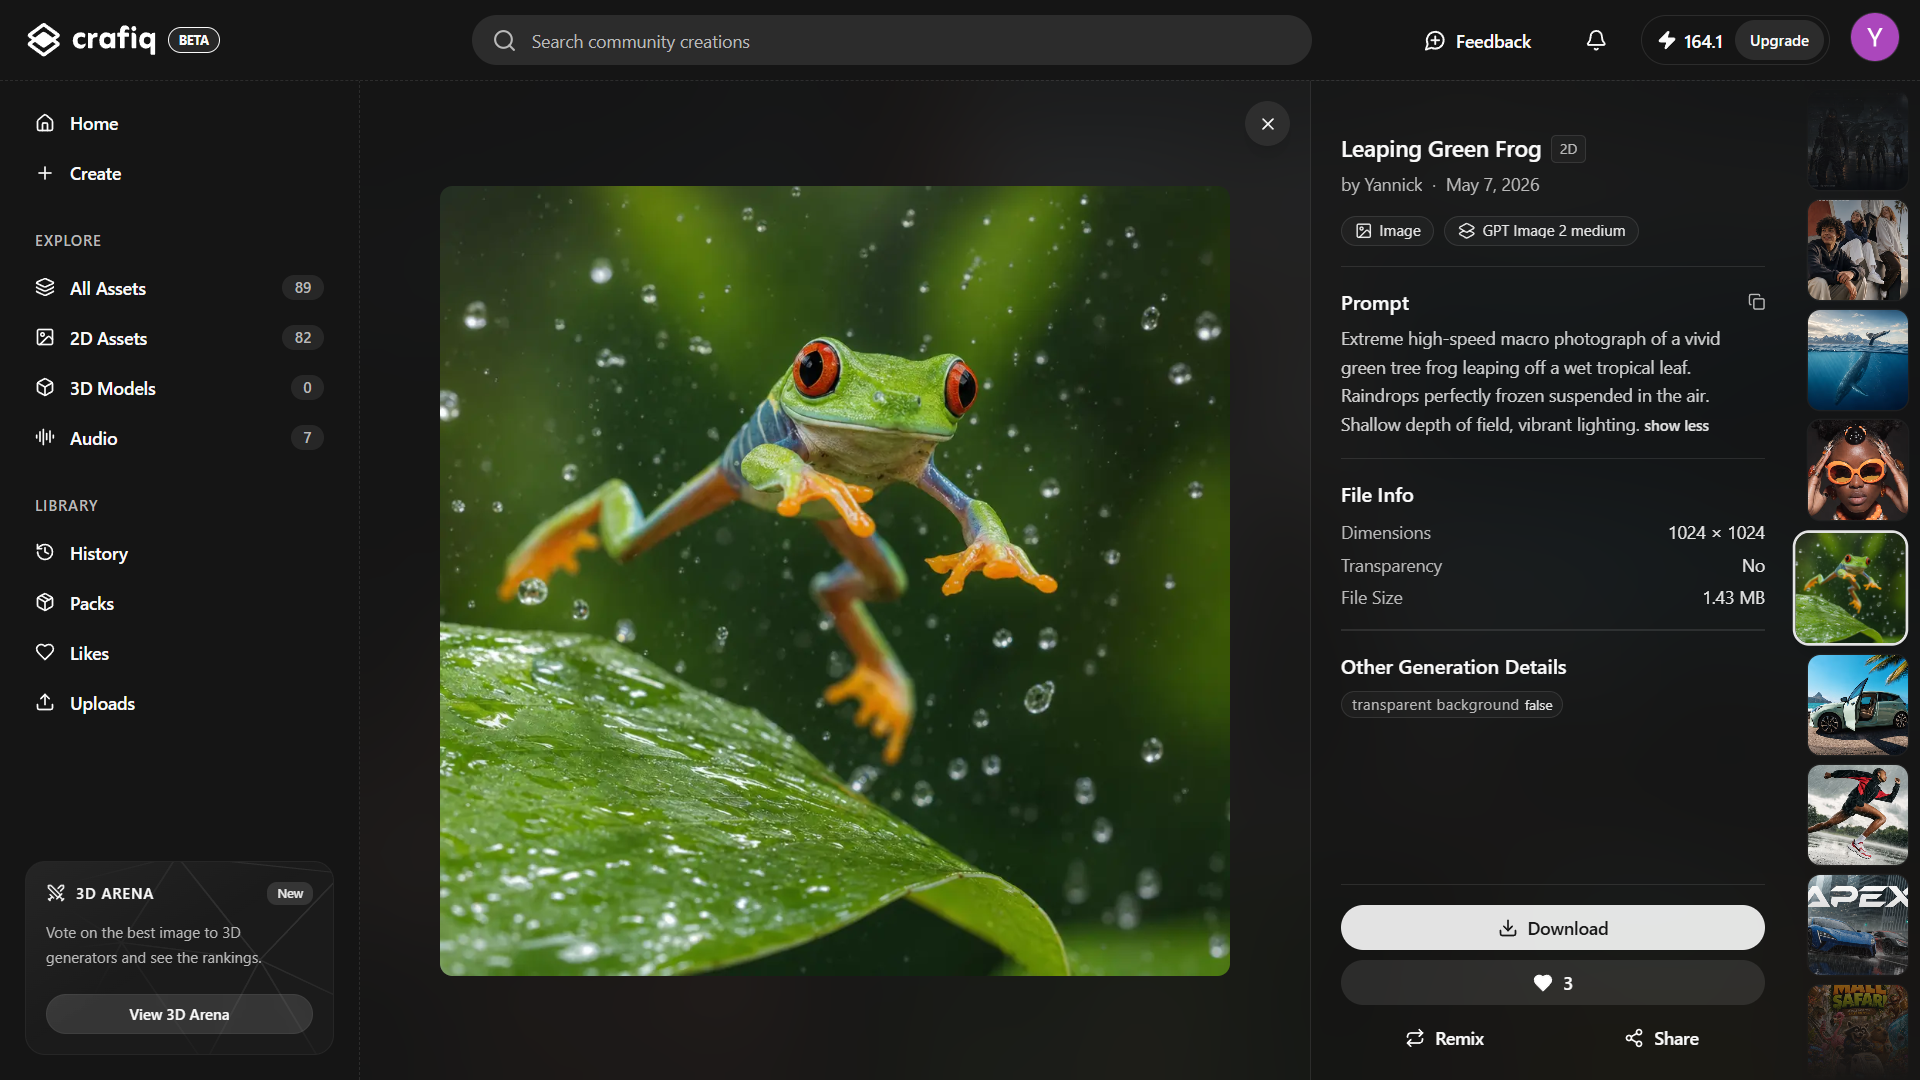The height and width of the screenshot is (1080, 1920).
Task: Open Packs library item
Action: 179,603
